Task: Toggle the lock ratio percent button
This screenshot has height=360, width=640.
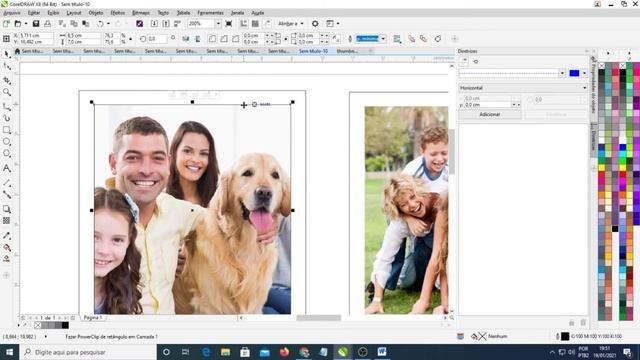Action: [x=131, y=39]
